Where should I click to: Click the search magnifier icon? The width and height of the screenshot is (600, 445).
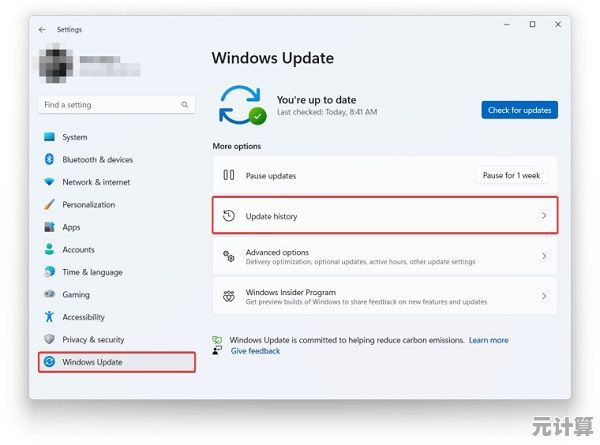point(185,105)
